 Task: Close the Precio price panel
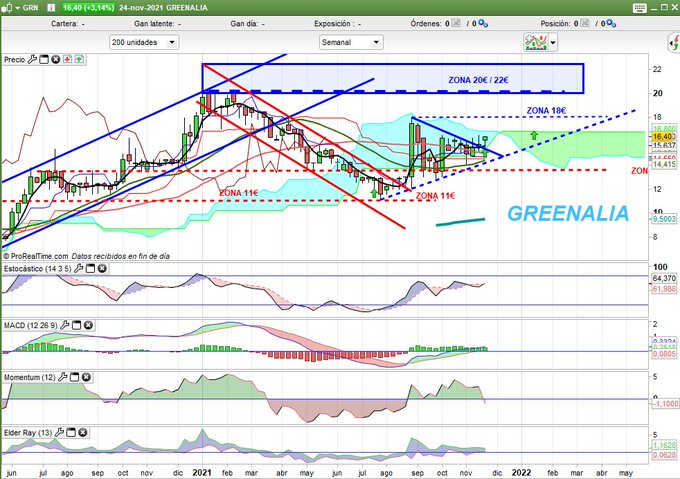pyautogui.click(x=56, y=59)
